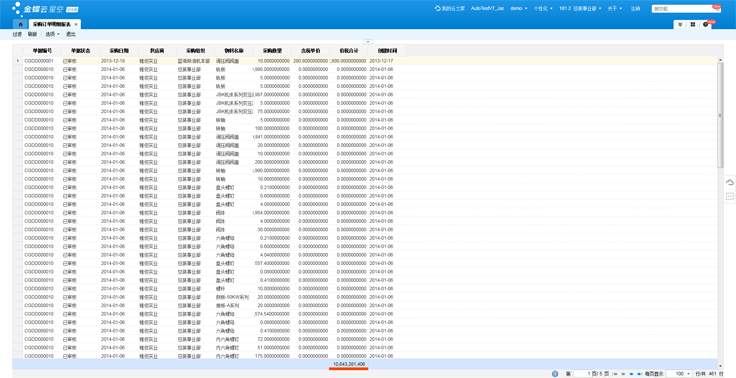Click the 退出 toolbar button
Screen dimensions: 736x378
(70, 34)
